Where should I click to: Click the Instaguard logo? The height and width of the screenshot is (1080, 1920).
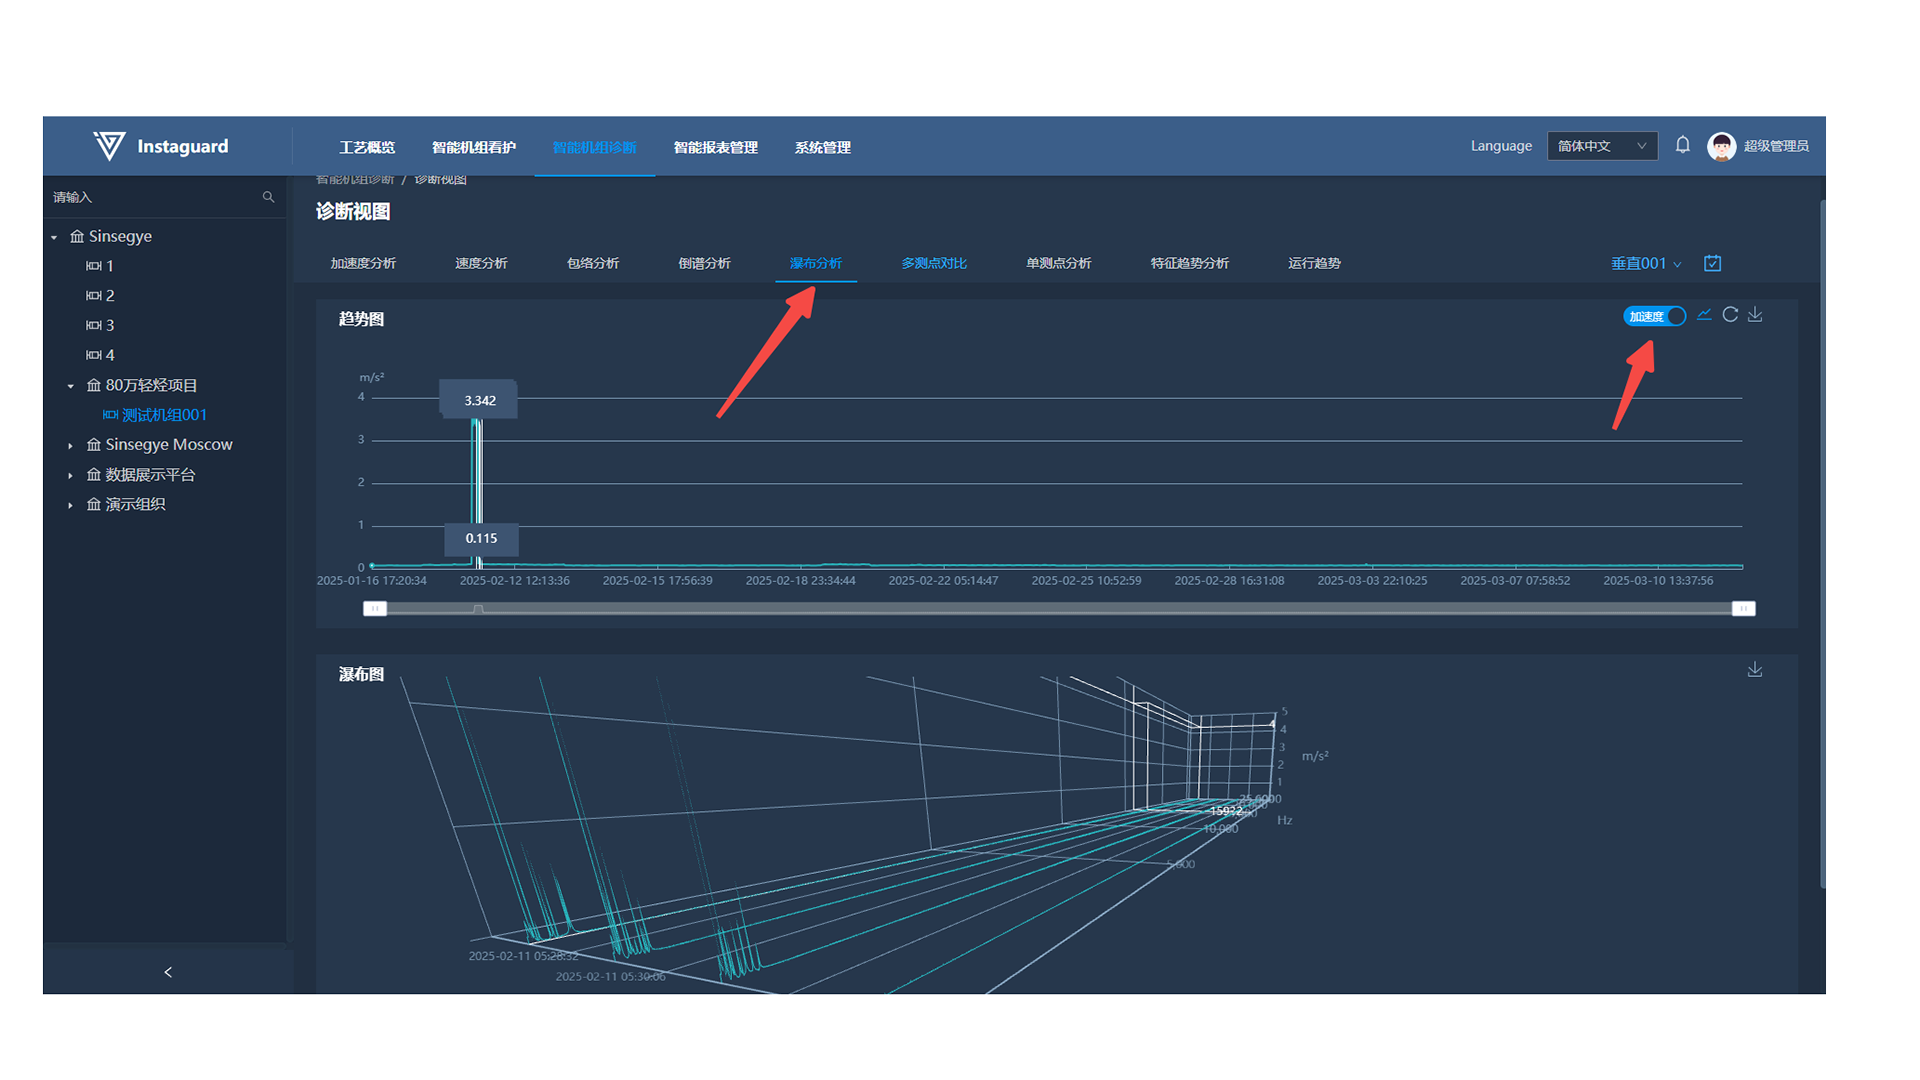(160, 146)
